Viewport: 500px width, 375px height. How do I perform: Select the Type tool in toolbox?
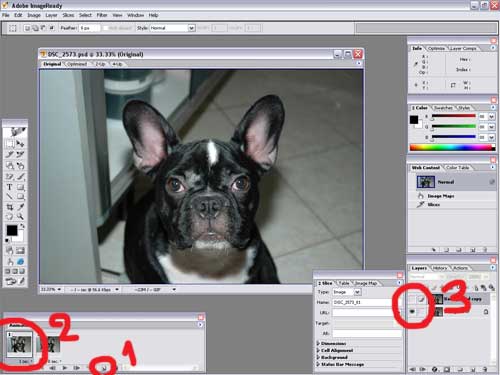point(10,187)
